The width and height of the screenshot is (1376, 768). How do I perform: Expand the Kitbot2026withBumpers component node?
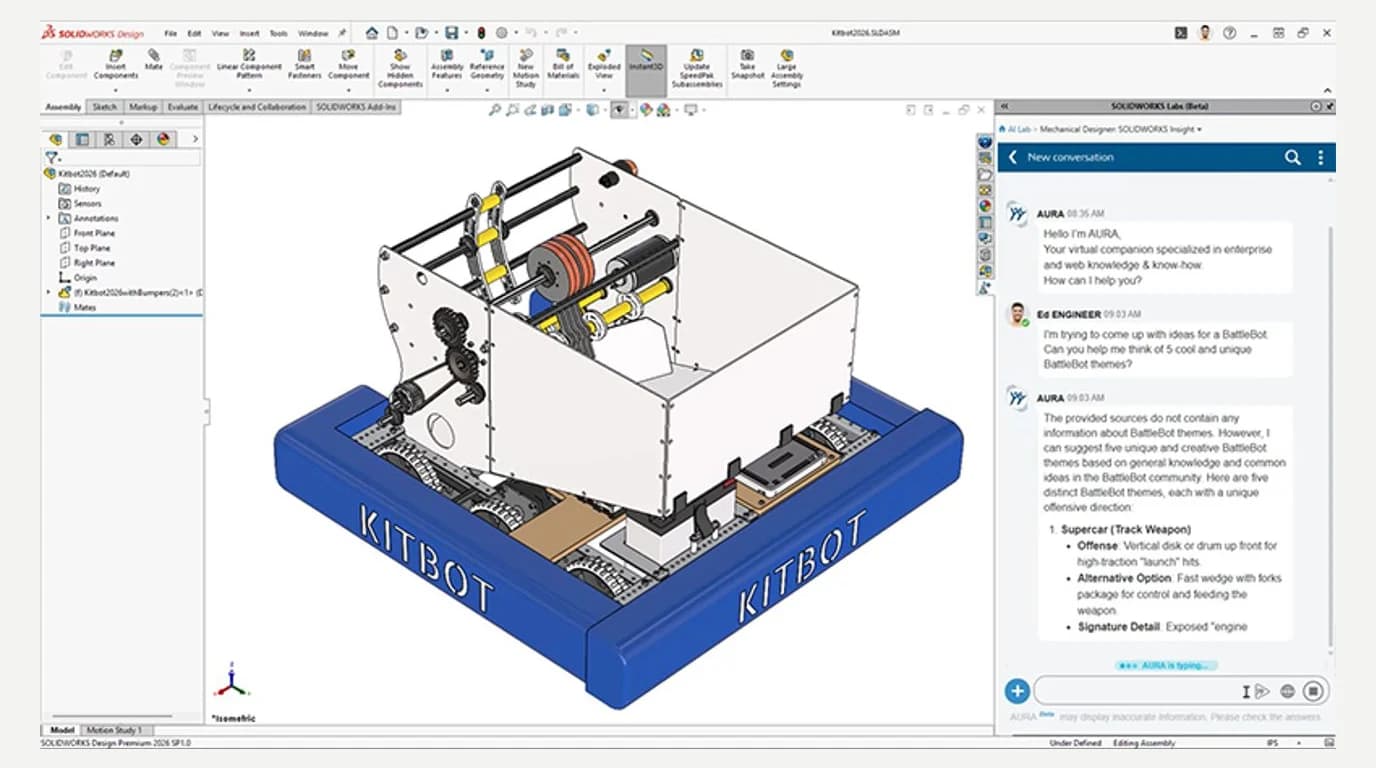coord(48,292)
